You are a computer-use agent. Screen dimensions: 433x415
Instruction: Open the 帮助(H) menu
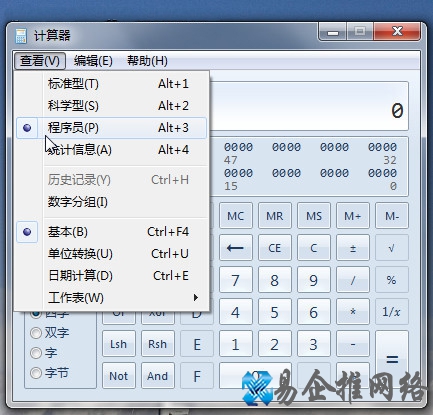coord(147,61)
